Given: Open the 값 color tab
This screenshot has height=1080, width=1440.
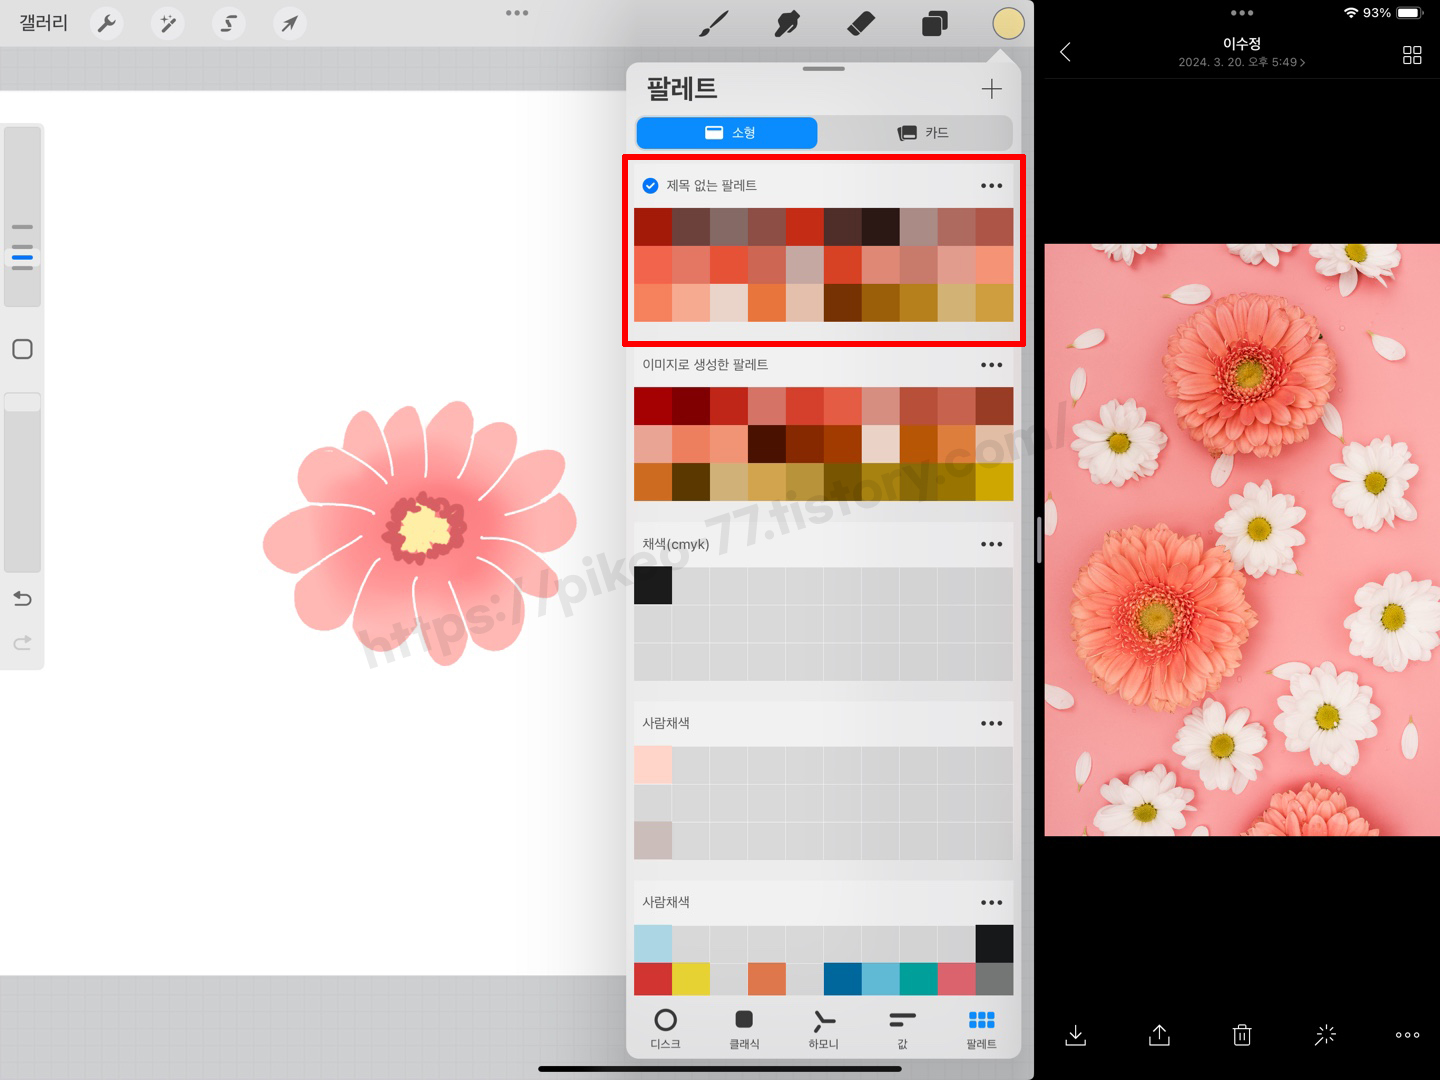Looking at the screenshot, I should [902, 1028].
